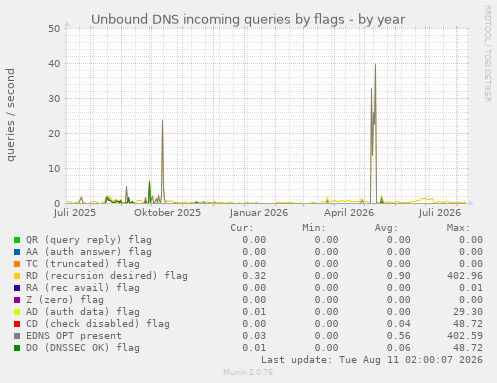This screenshot has height=383, width=497.
Task: Click the Z zero flag purple swatch
Action: pyautogui.click(x=17, y=300)
